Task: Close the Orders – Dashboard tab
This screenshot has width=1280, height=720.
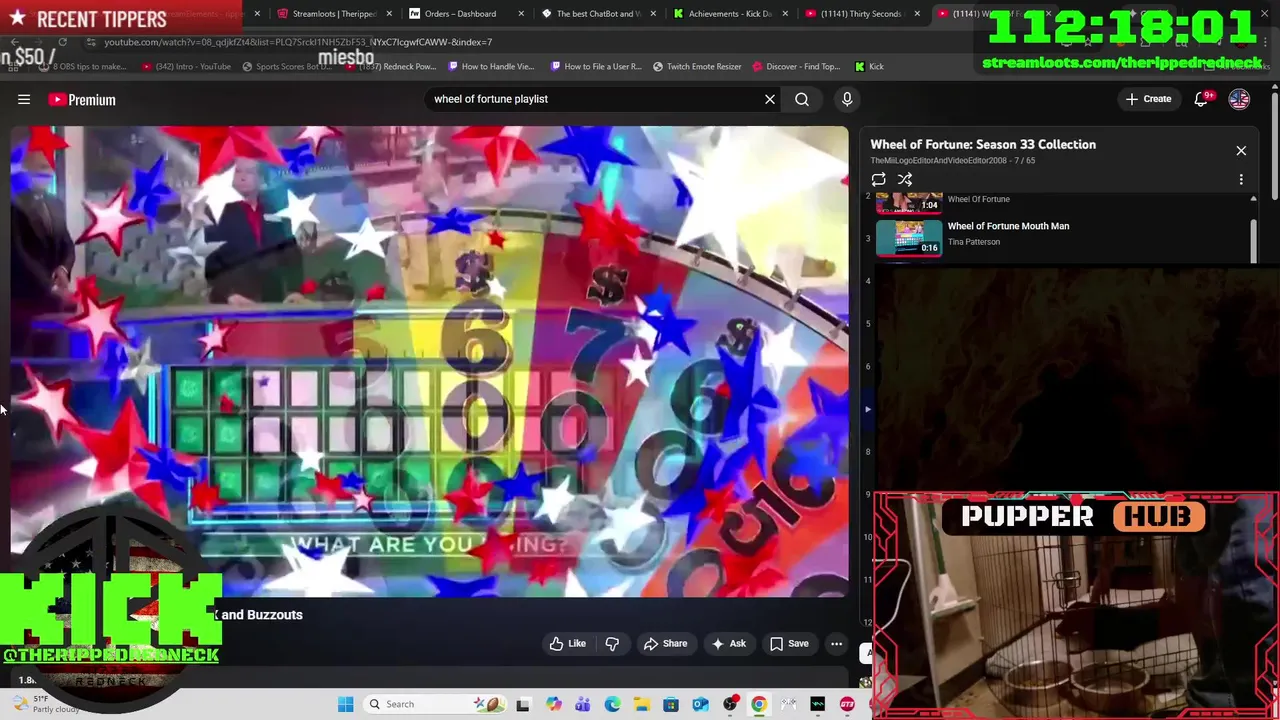Action: tap(522, 14)
